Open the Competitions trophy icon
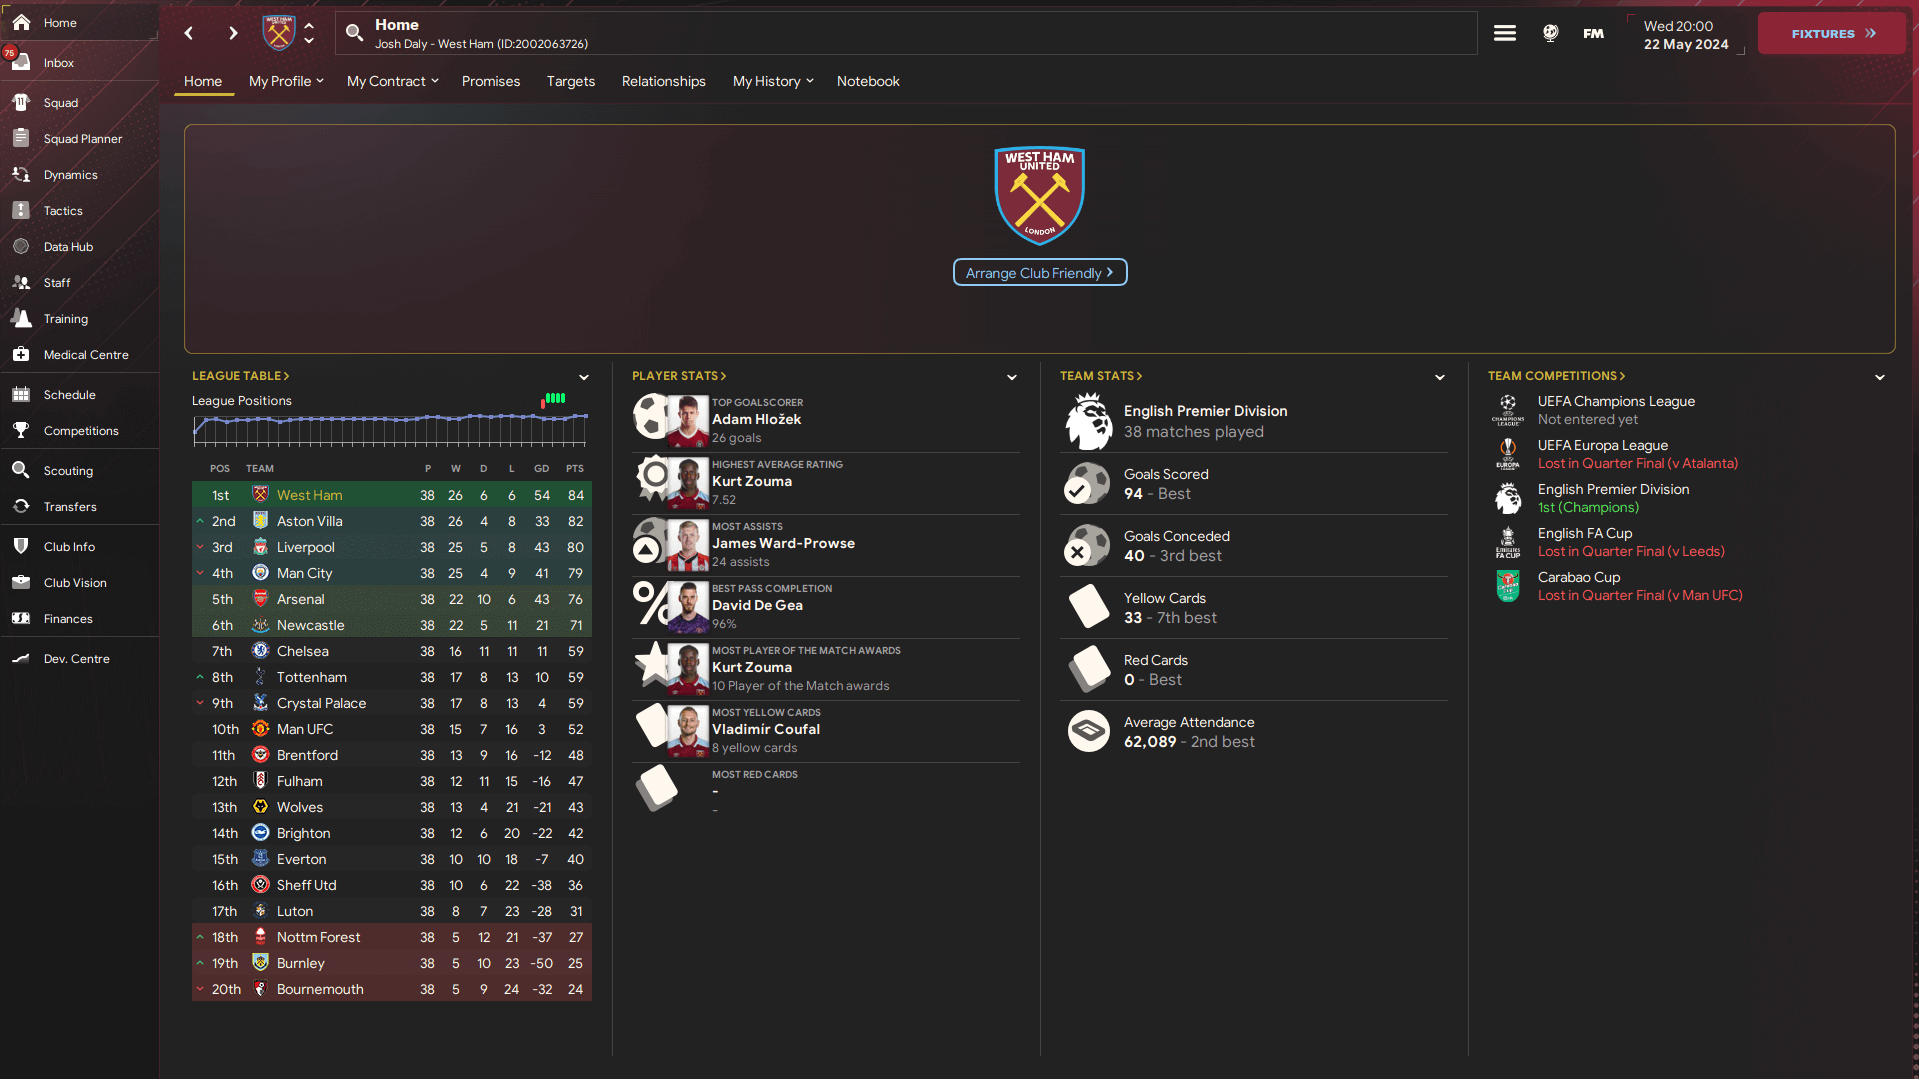 coord(21,430)
